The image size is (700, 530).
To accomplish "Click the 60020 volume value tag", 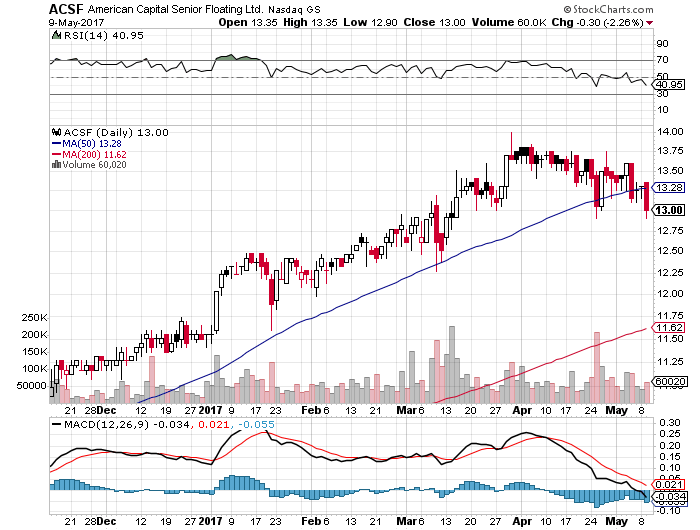I will (x=667, y=382).
